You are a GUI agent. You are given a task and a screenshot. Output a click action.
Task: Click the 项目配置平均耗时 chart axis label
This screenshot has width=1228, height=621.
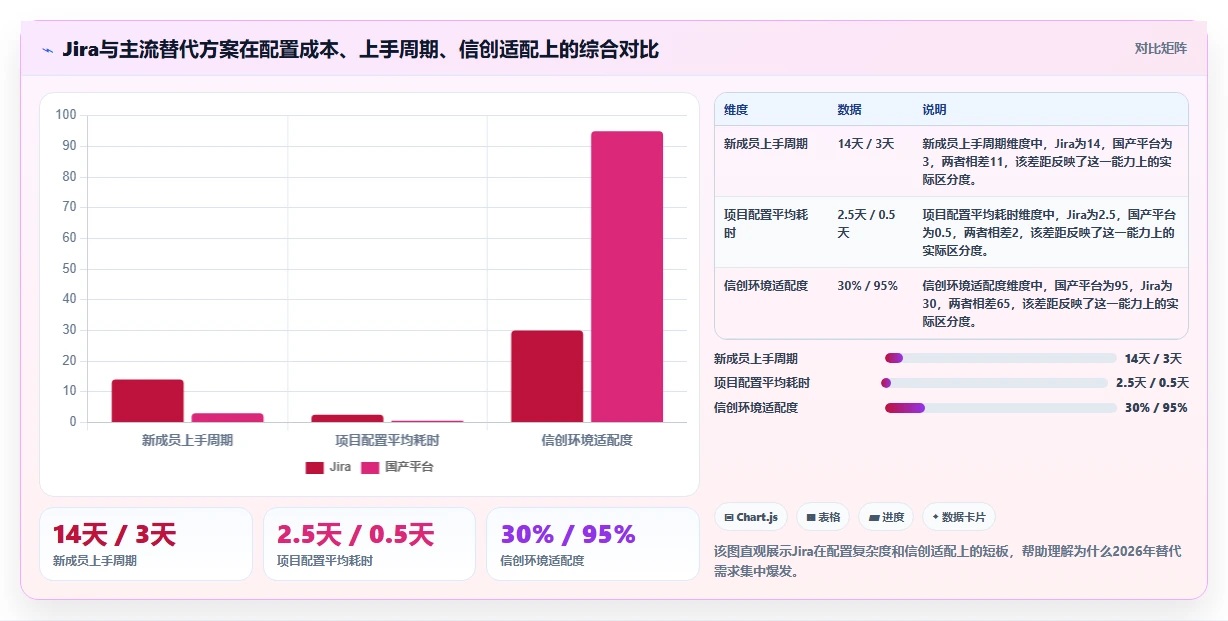pos(387,440)
